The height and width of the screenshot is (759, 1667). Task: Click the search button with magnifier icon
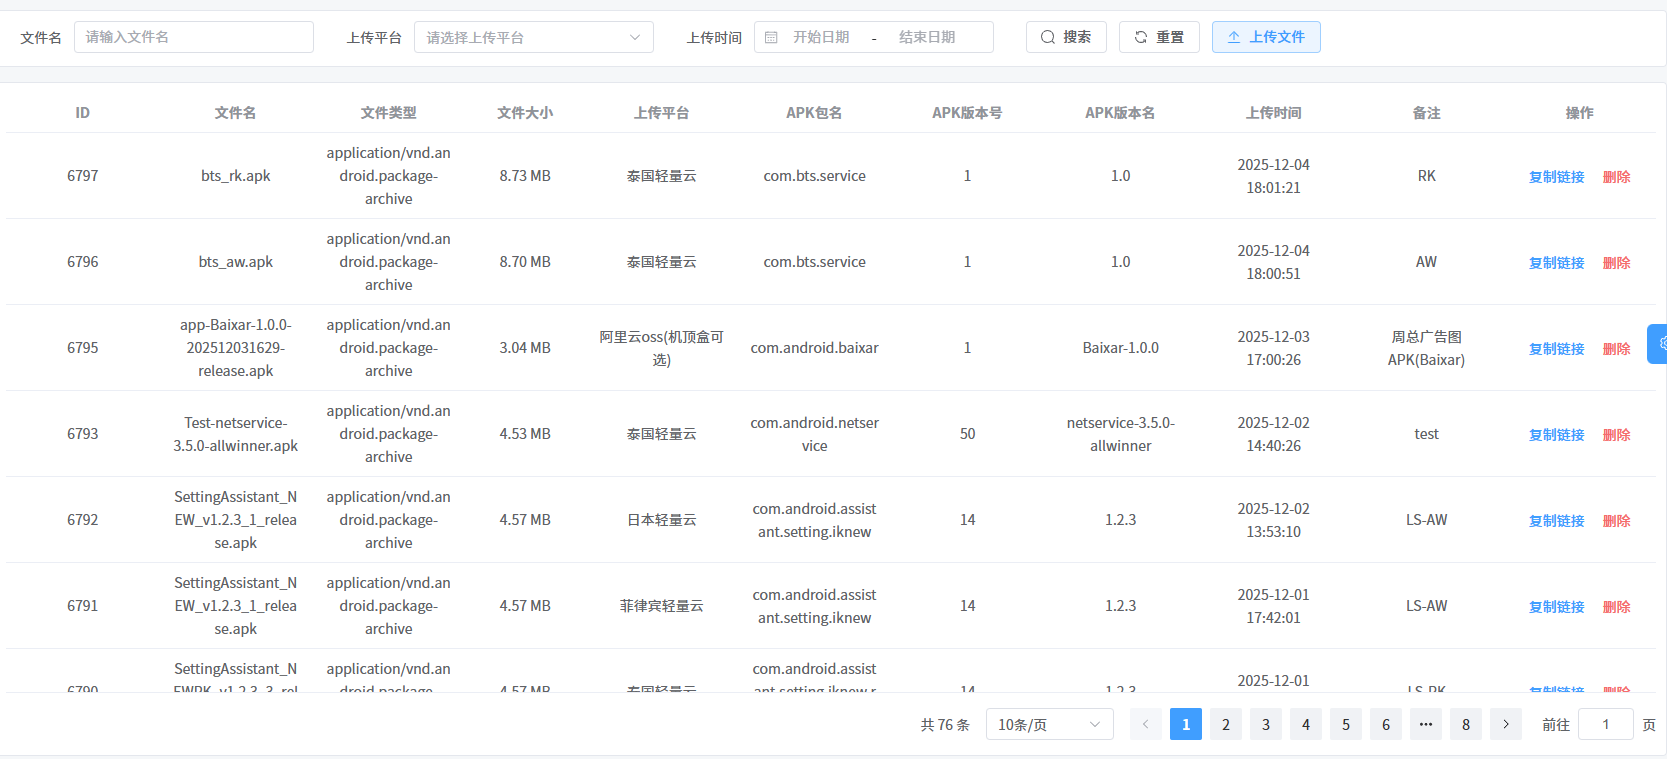[x=1066, y=37]
